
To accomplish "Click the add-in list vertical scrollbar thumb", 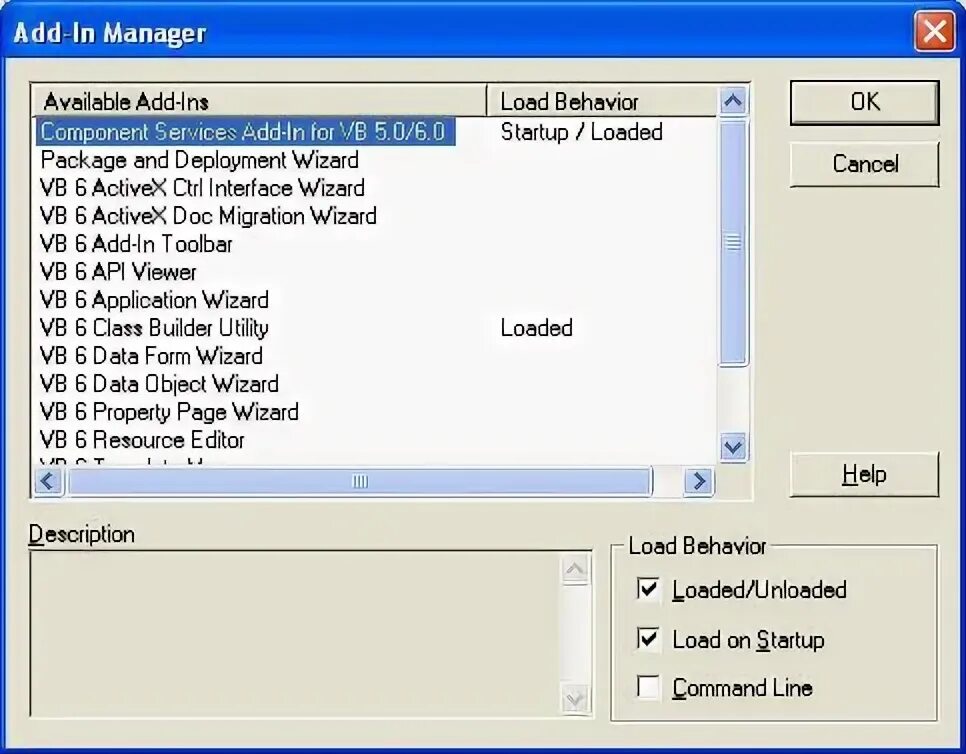I will (x=733, y=243).
